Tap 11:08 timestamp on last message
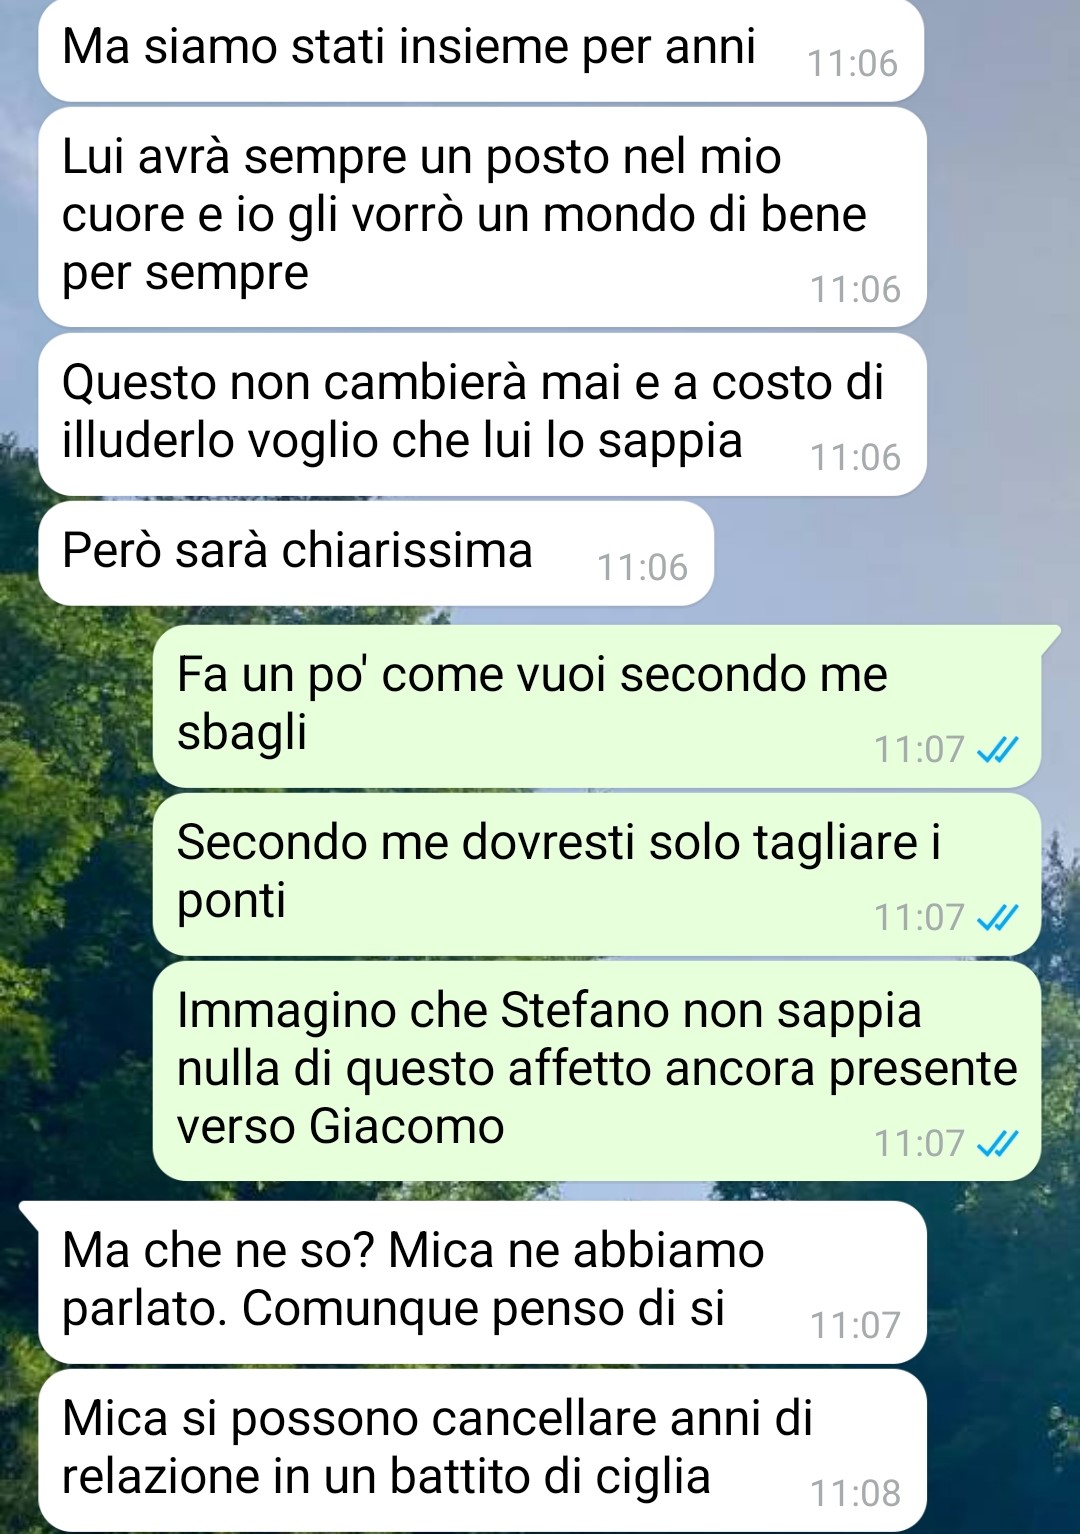This screenshot has width=1080, height=1534. coord(855,1493)
